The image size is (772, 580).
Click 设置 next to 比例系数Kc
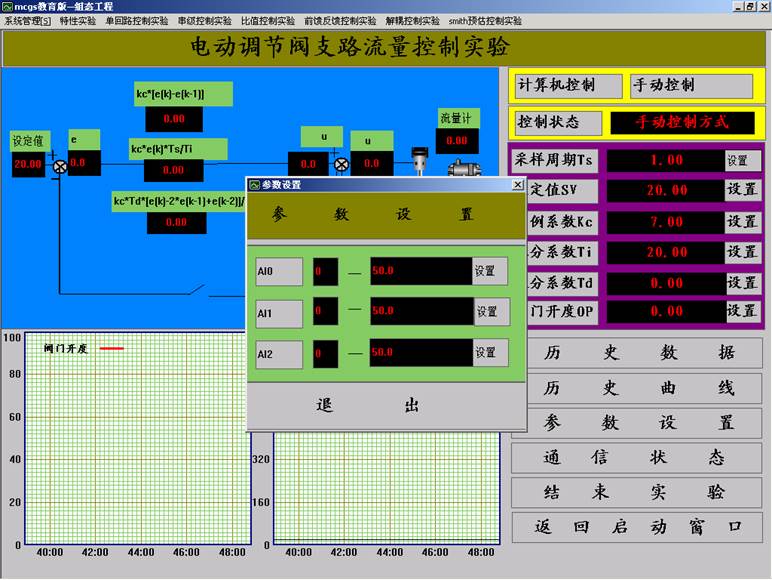pyautogui.click(x=741, y=221)
